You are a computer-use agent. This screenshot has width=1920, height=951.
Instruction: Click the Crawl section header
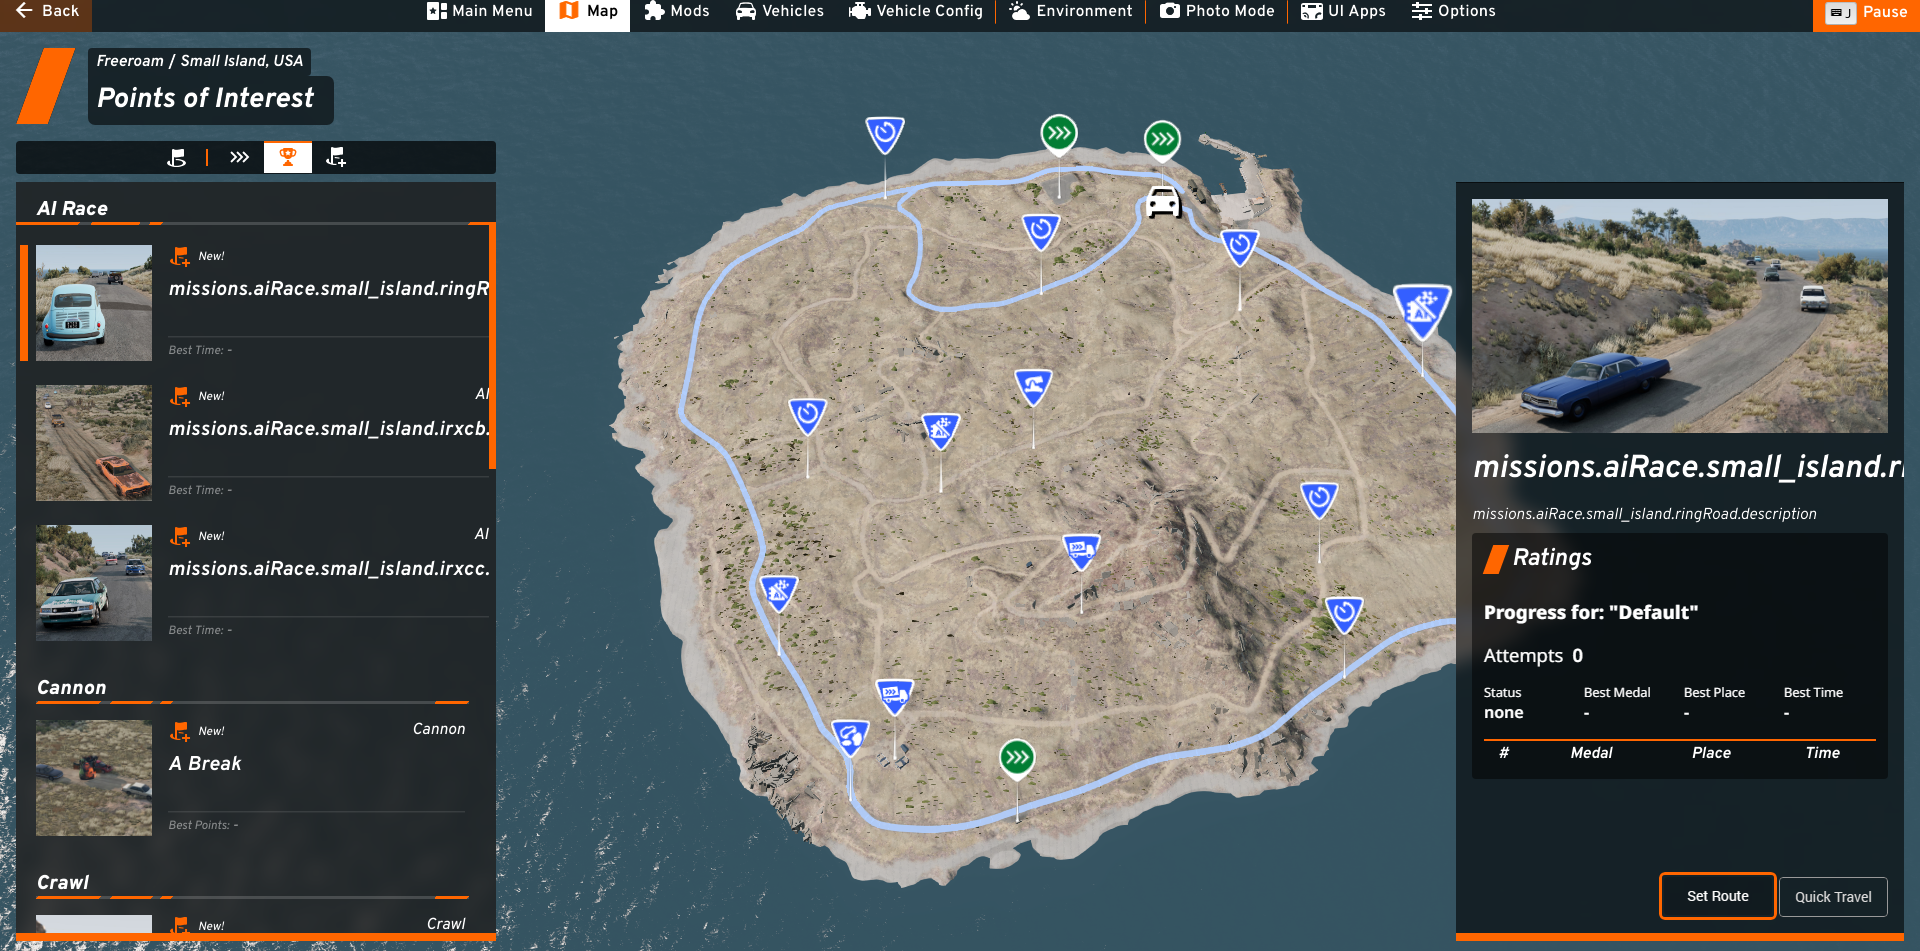[x=63, y=883]
